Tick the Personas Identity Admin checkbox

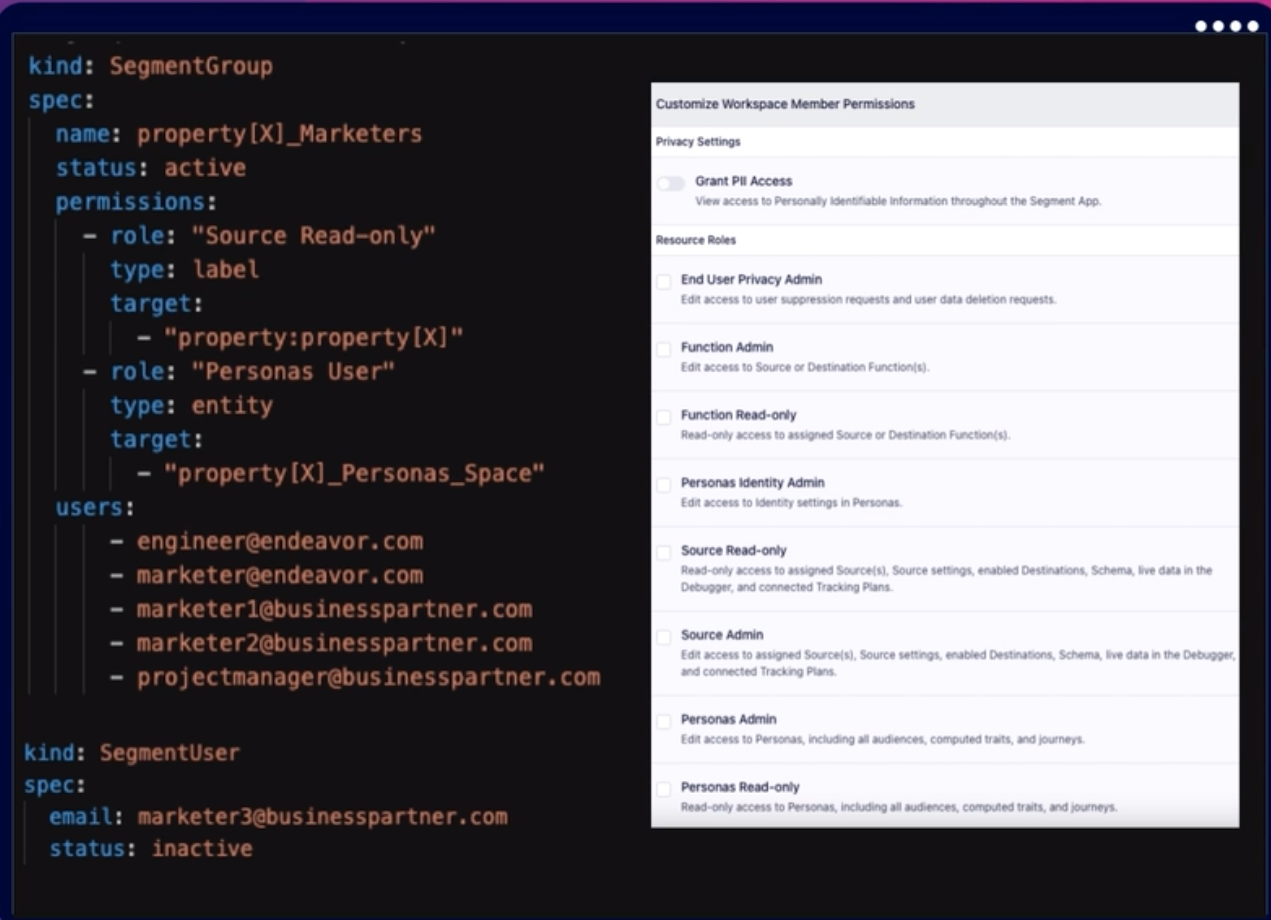coord(664,485)
